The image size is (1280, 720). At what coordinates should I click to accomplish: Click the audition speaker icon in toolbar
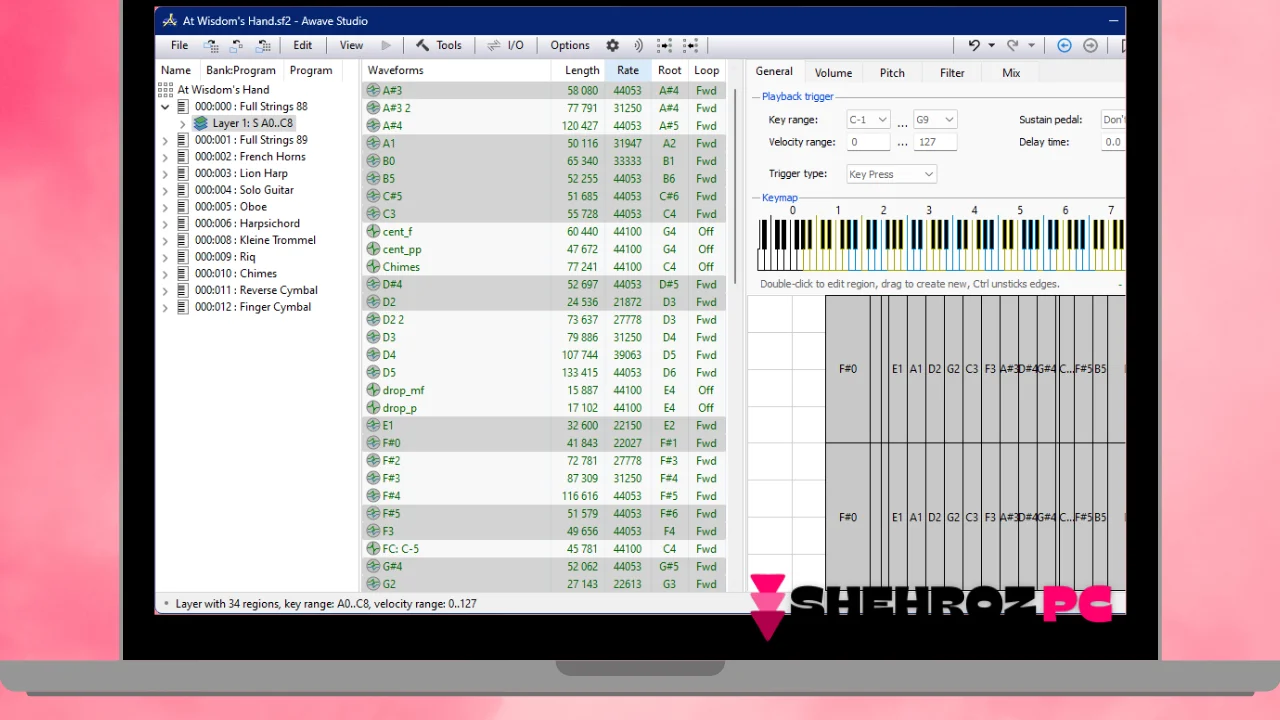click(x=638, y=45)
